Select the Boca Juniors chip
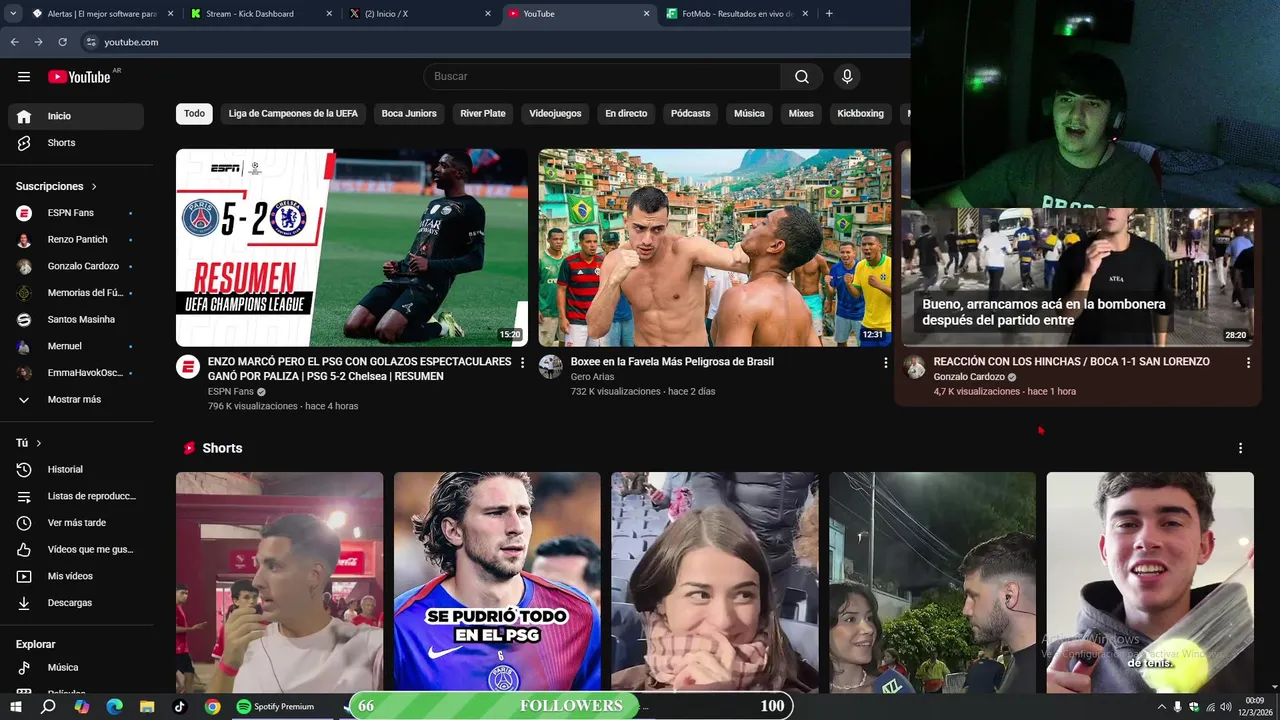Viewport: 1280px width, 720px height. tap(409, 114)
